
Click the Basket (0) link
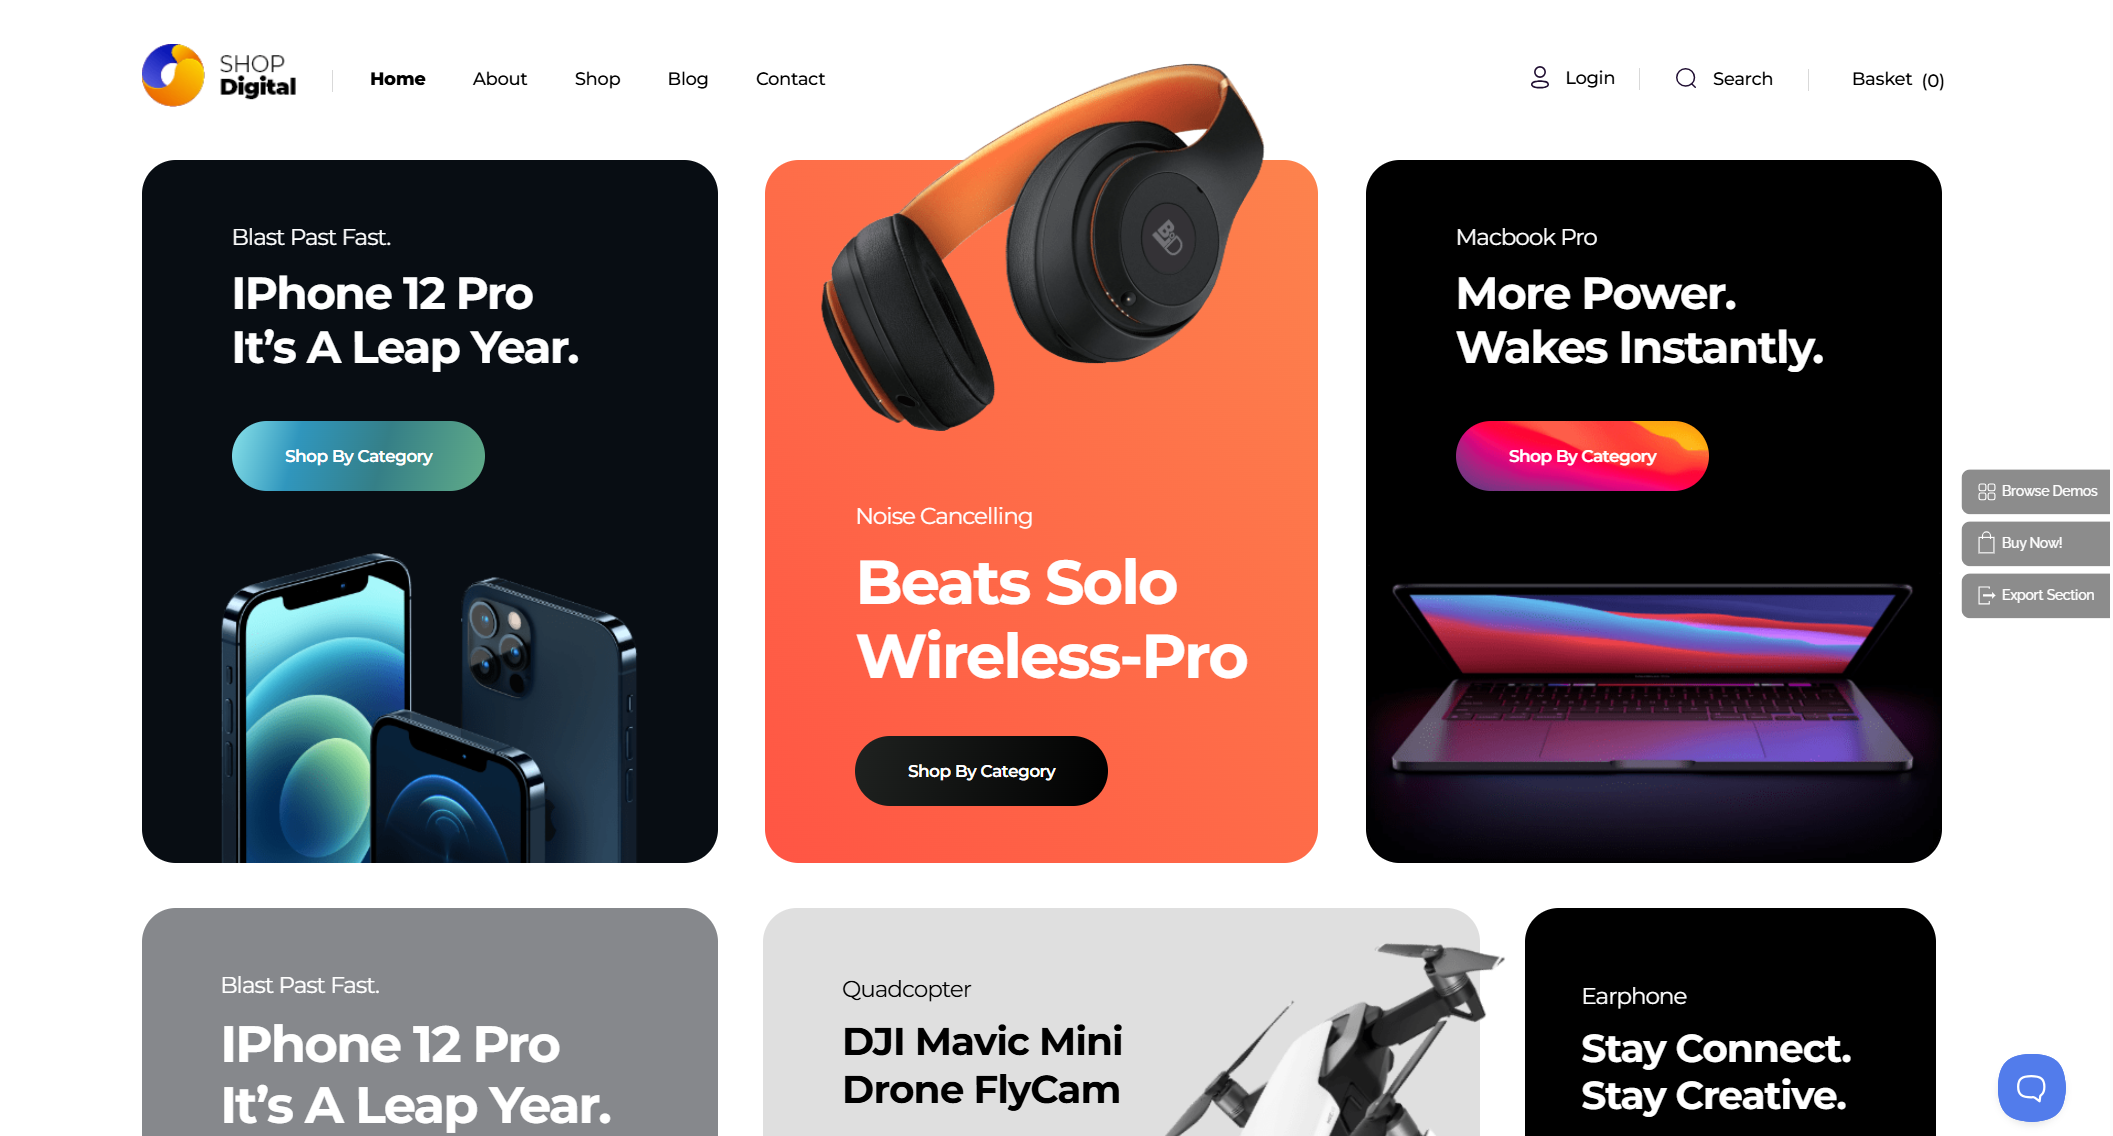[1897, 79]
